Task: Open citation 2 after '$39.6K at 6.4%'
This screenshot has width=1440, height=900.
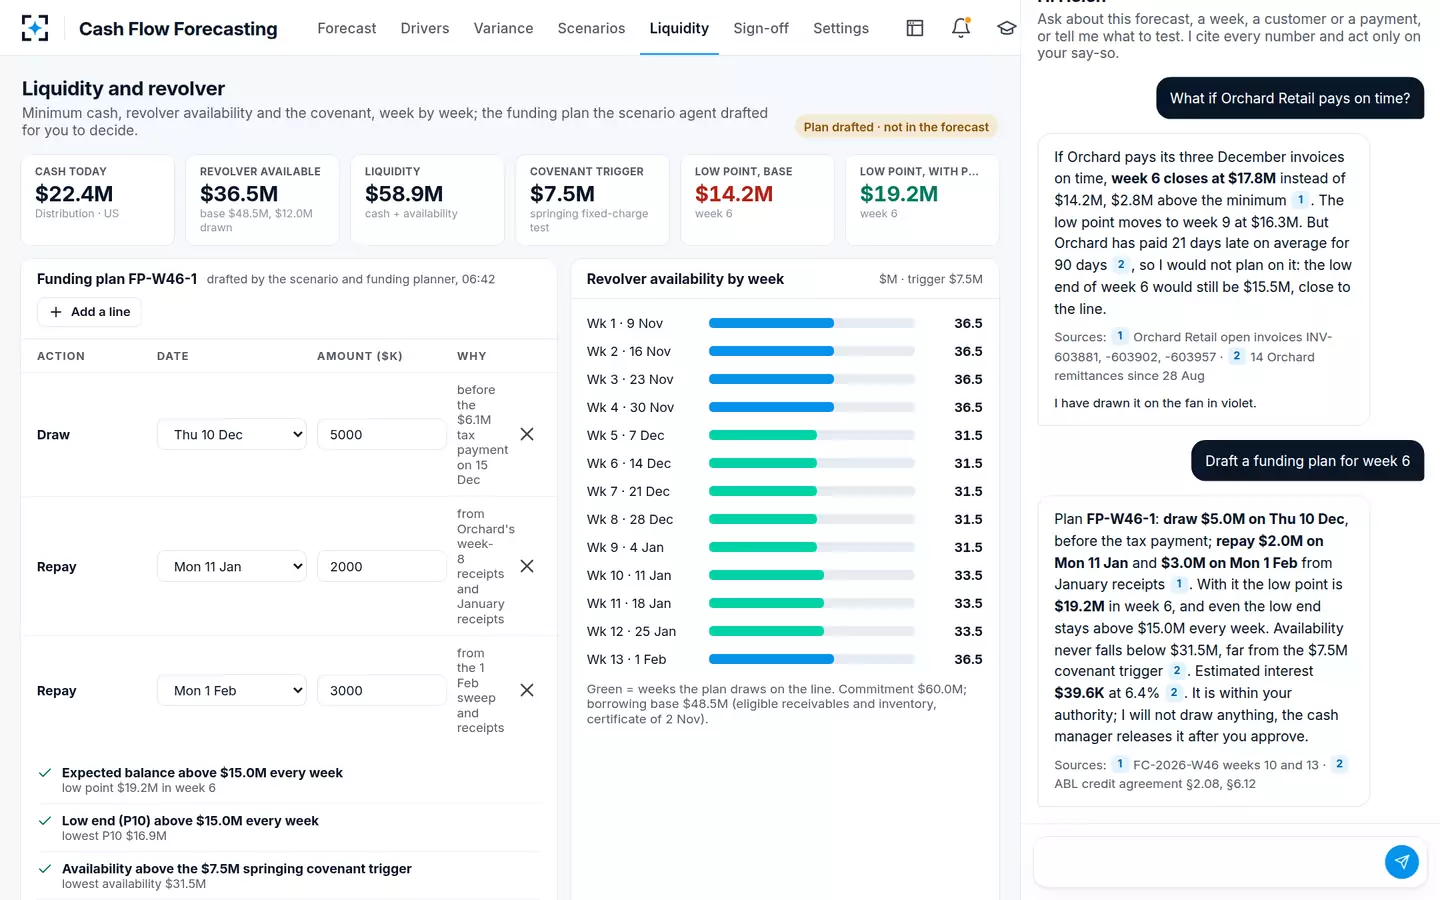Action: tap(1174, 693)
